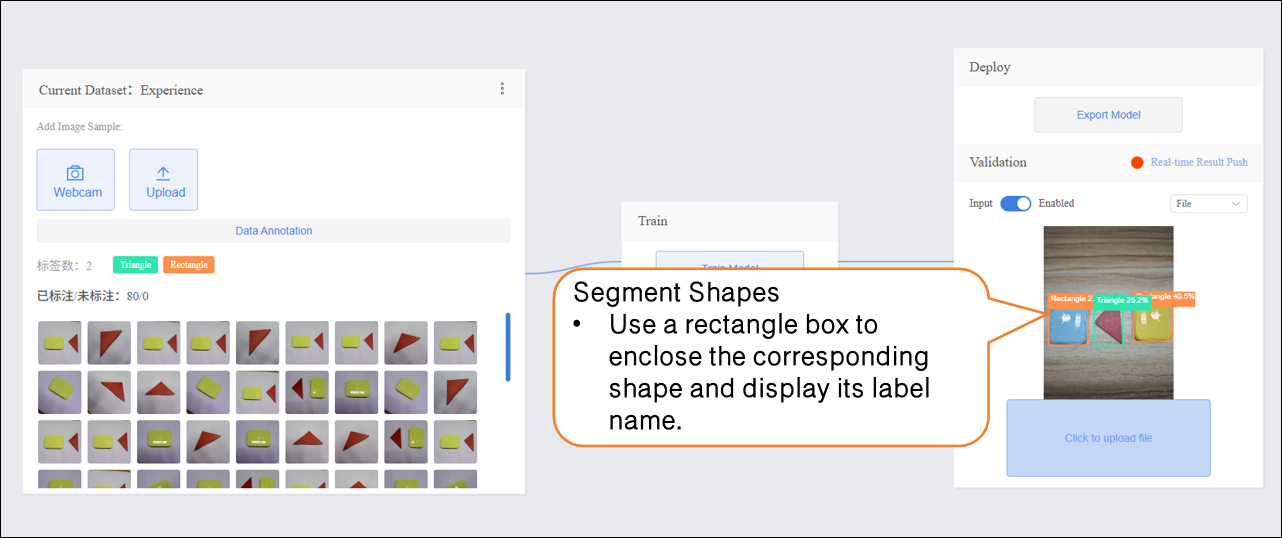Click the 'Click to upload file' area
This screenshot has height=538, width=1282.
point(1108,438)
